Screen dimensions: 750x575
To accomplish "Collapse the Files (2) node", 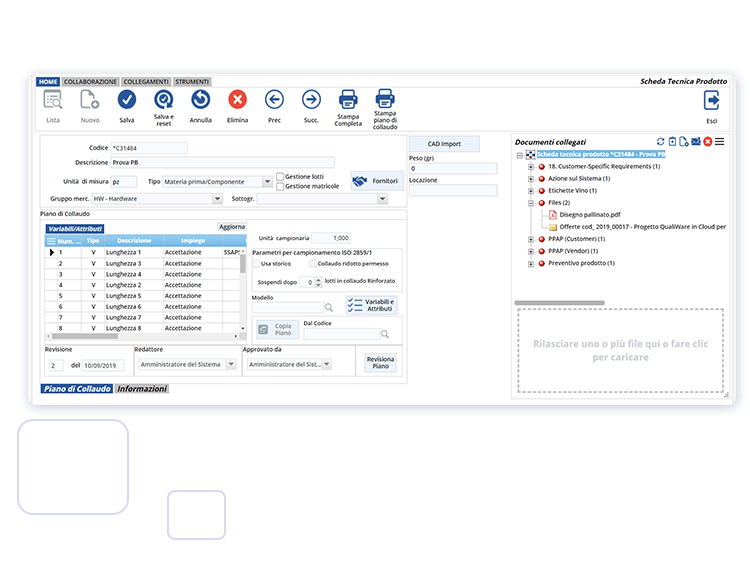I will [x=530, y=203].
